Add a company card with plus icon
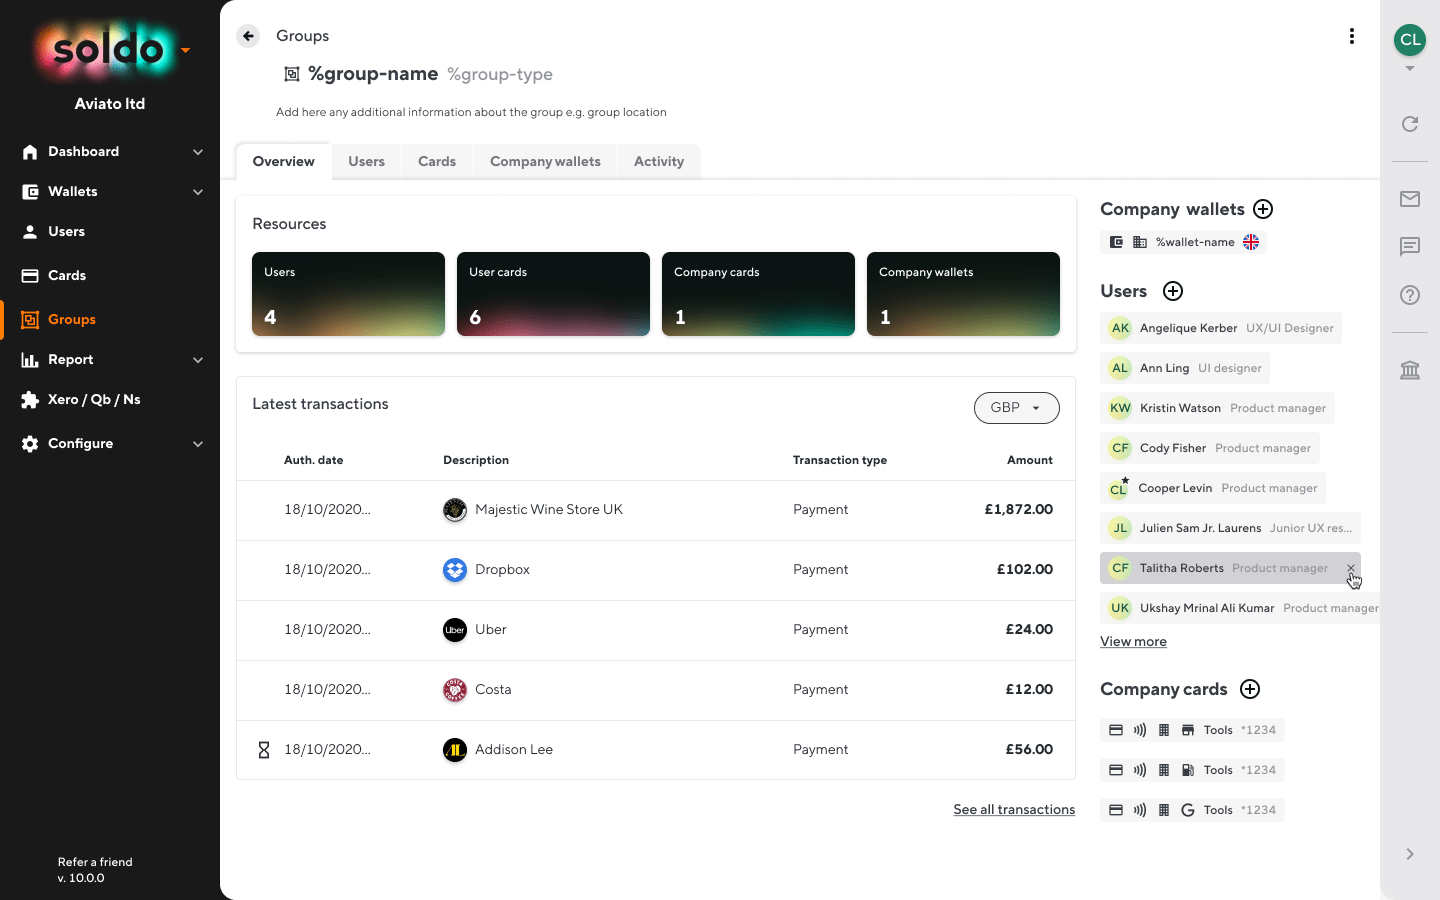Screen dimensions: 1440x900 (x=1250, y=689)
